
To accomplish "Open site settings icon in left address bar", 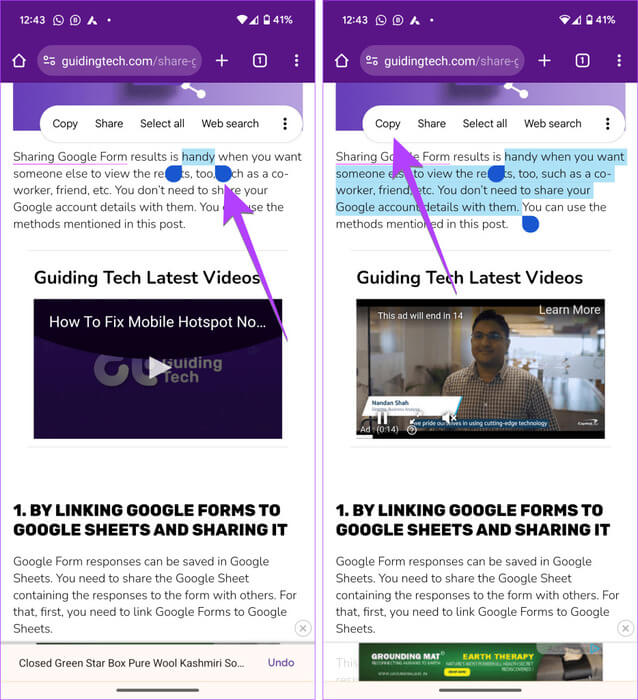I will [x=49, y=61].
